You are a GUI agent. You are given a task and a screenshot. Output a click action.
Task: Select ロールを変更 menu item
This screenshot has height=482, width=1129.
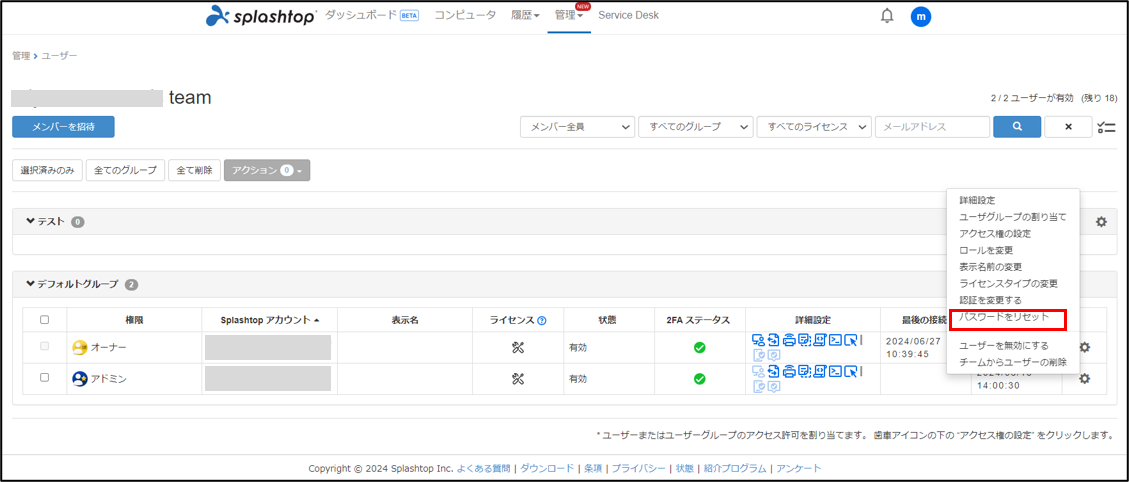coord(986,250)
